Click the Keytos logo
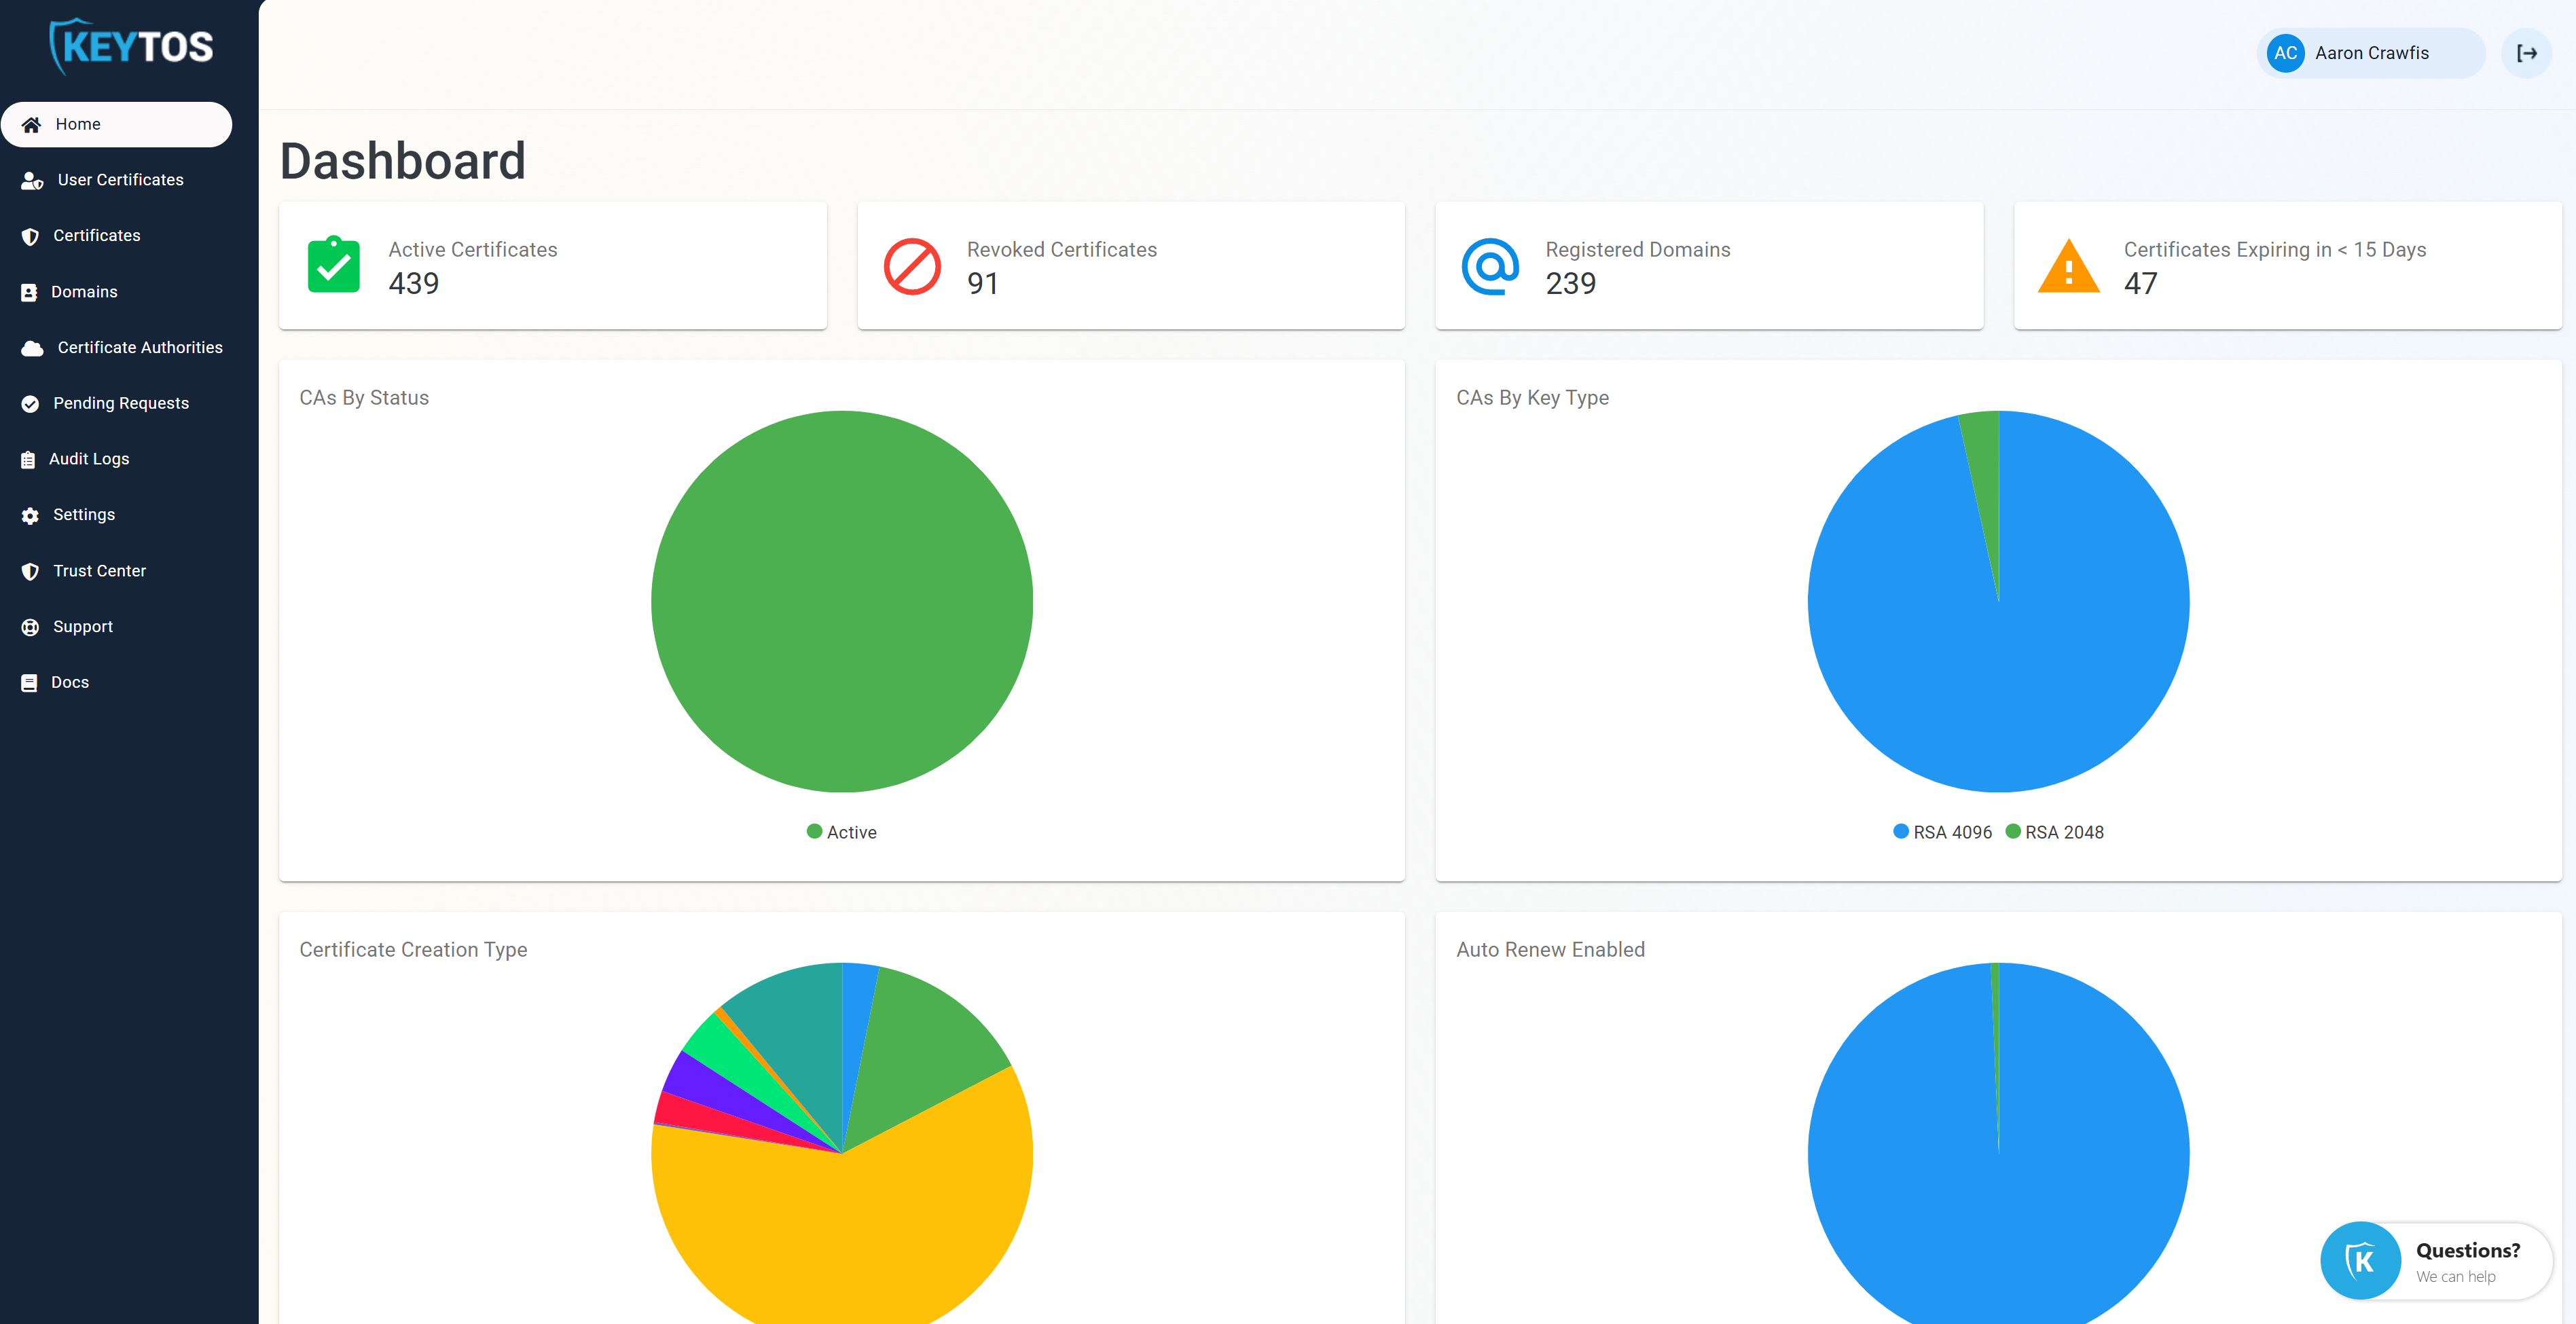This screenshot has height=1324, width=2576. click(x=131, y=46)
